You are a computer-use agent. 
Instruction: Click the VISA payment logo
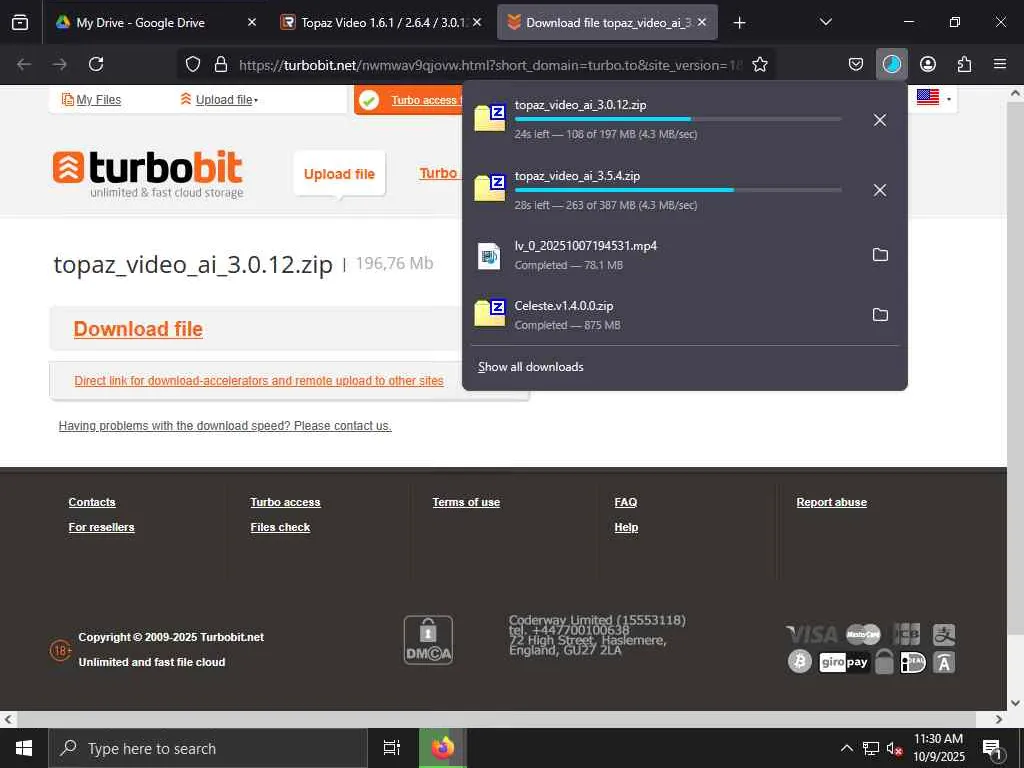(x=812, y=634)
